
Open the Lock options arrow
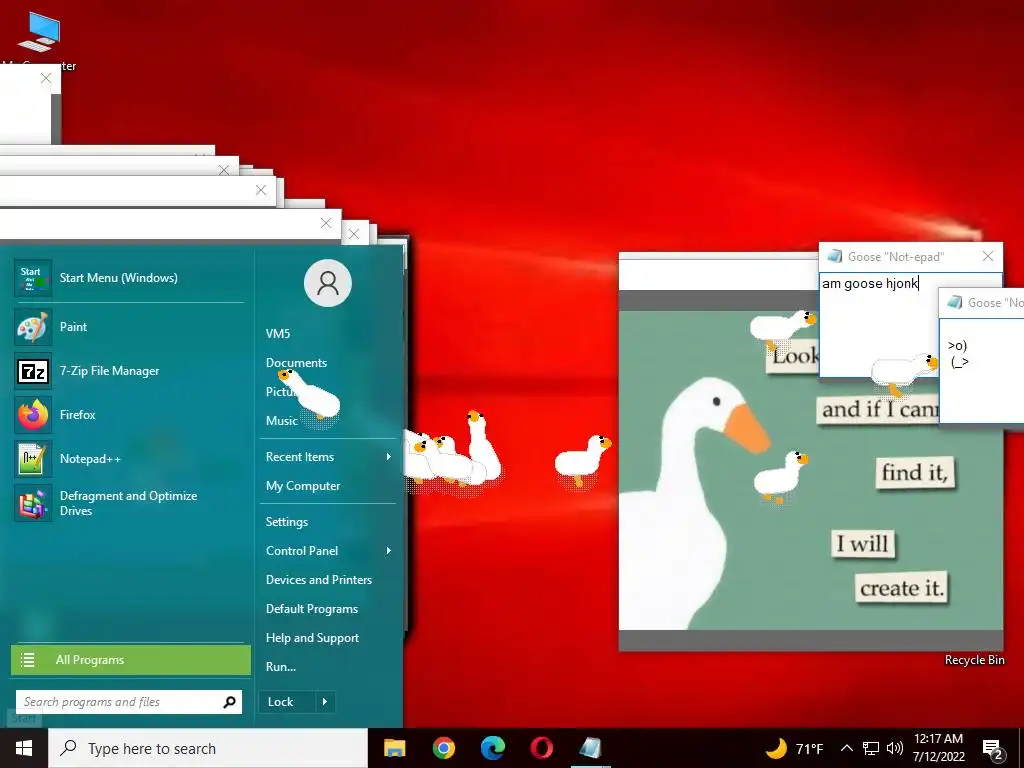coord(325,702)
